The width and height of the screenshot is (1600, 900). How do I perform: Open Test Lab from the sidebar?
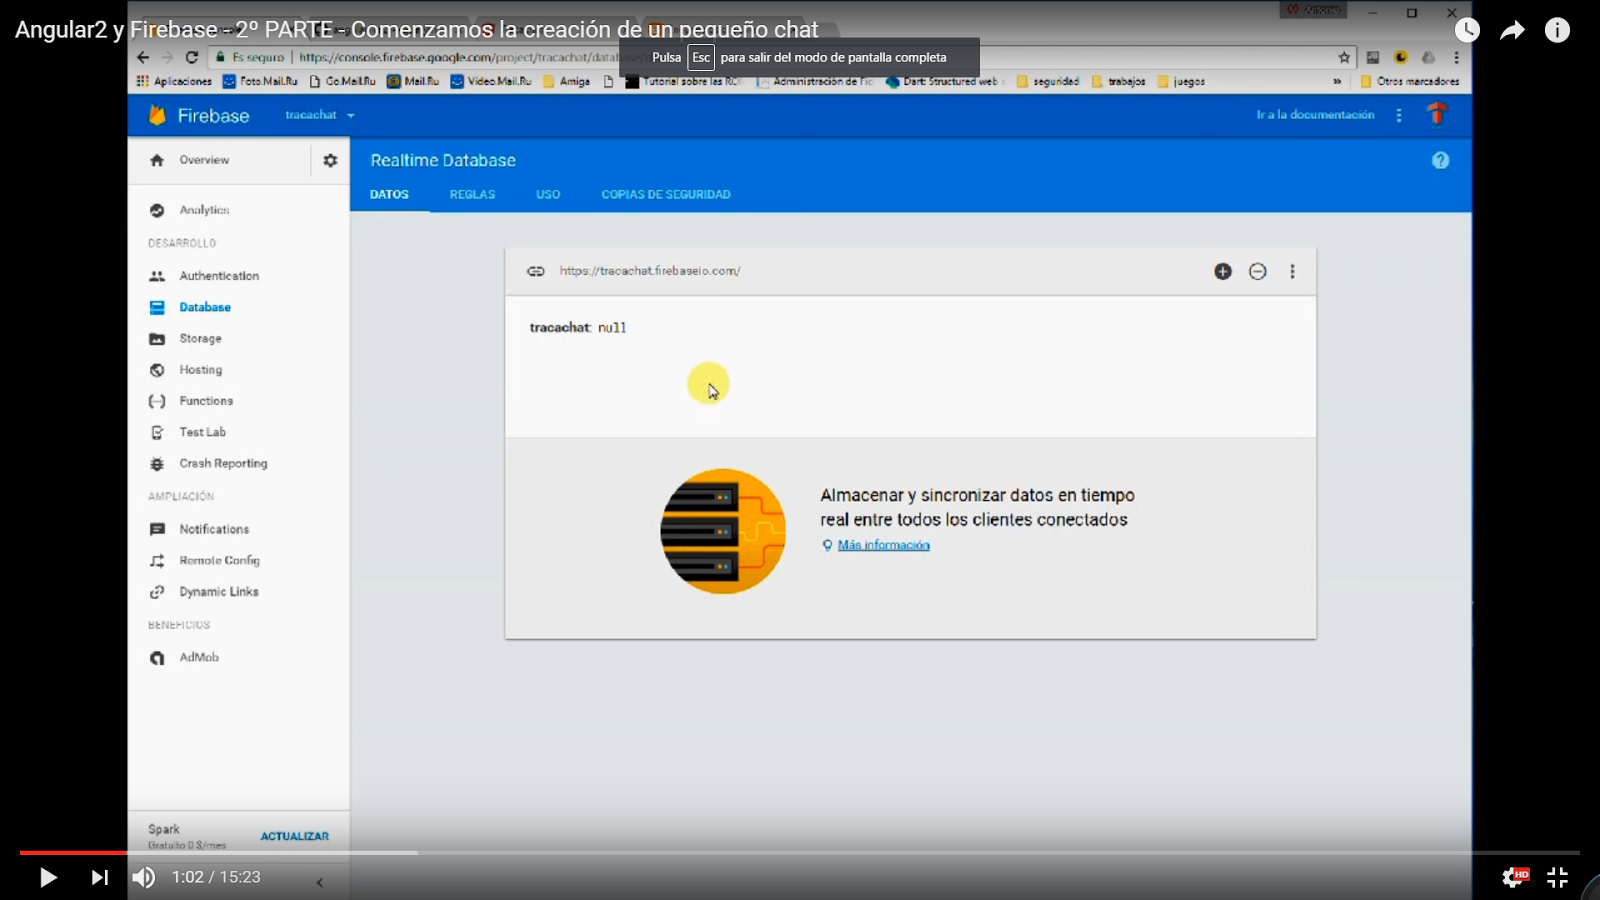coord(200,432)
